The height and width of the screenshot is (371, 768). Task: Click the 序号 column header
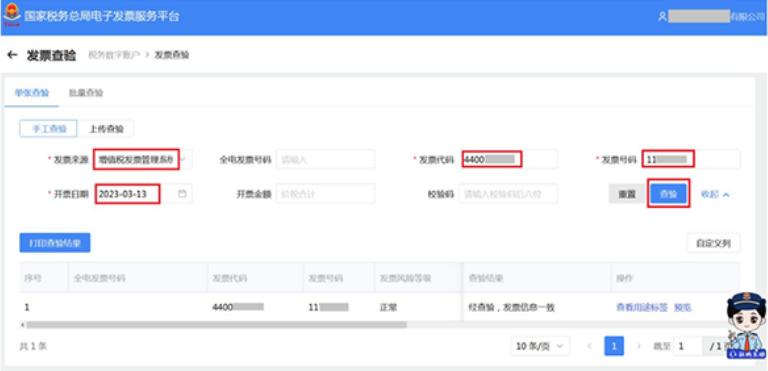tap(33, 278)
